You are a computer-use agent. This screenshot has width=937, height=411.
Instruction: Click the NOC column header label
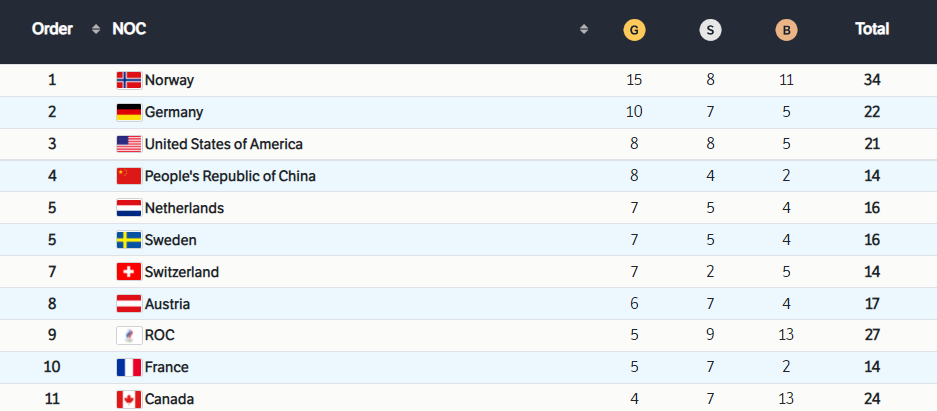129,29
